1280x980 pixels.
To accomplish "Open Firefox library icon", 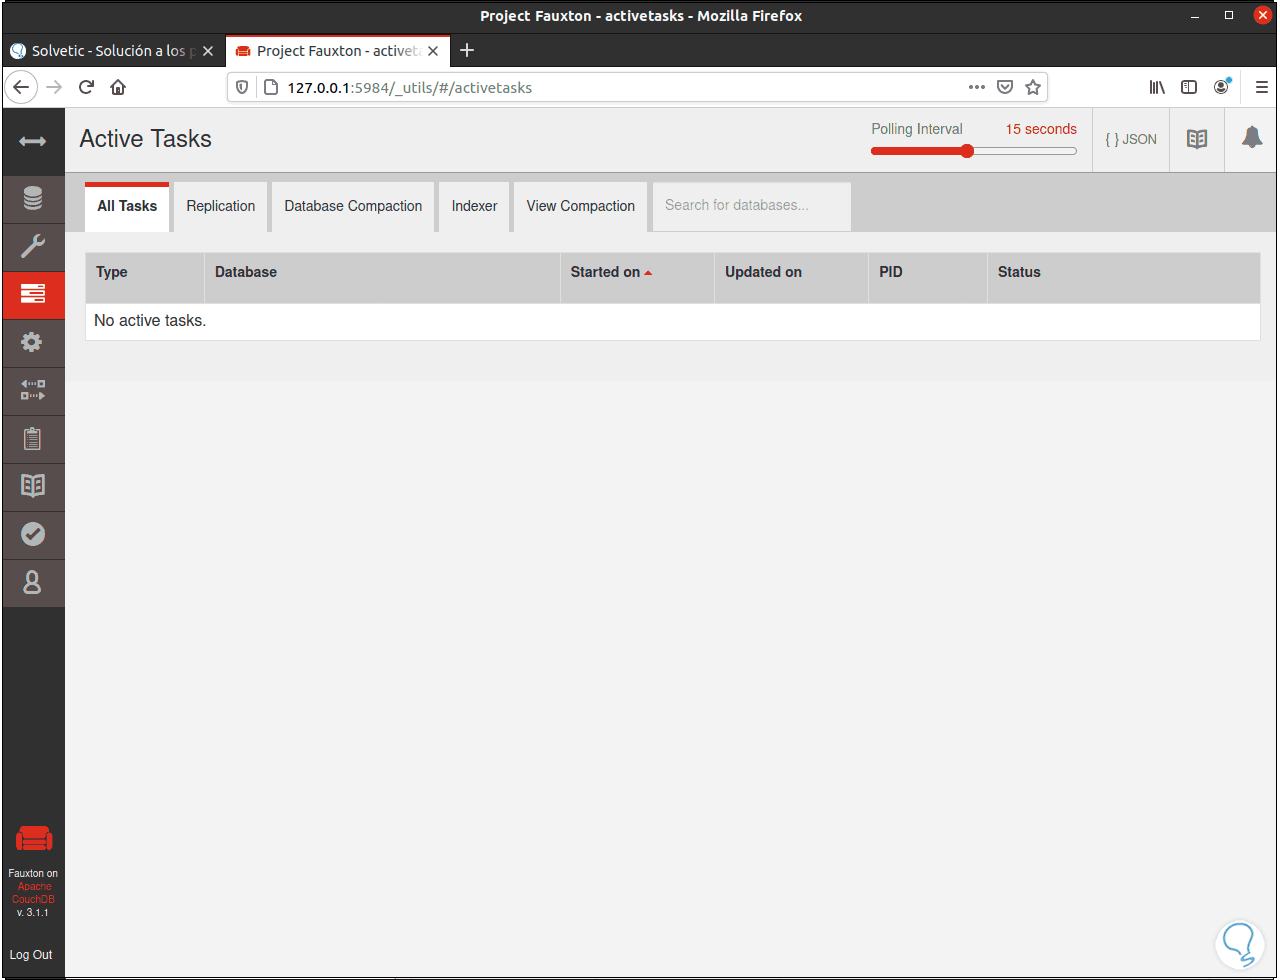I will [1157, 87].
